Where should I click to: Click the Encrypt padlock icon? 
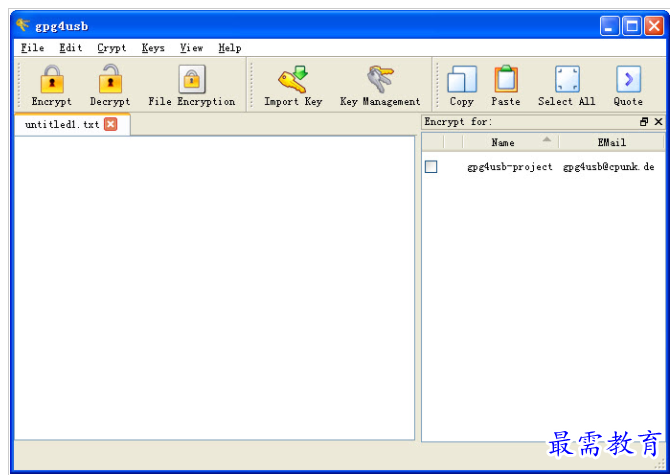click(52, 79)
